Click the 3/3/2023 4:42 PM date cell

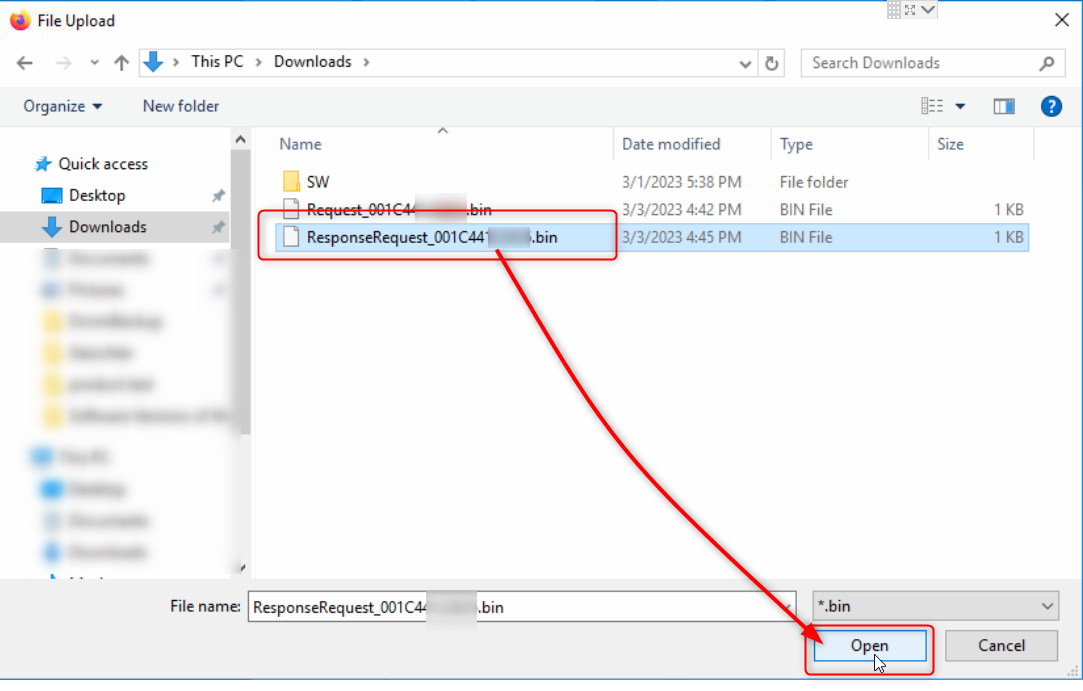(681, 210)
